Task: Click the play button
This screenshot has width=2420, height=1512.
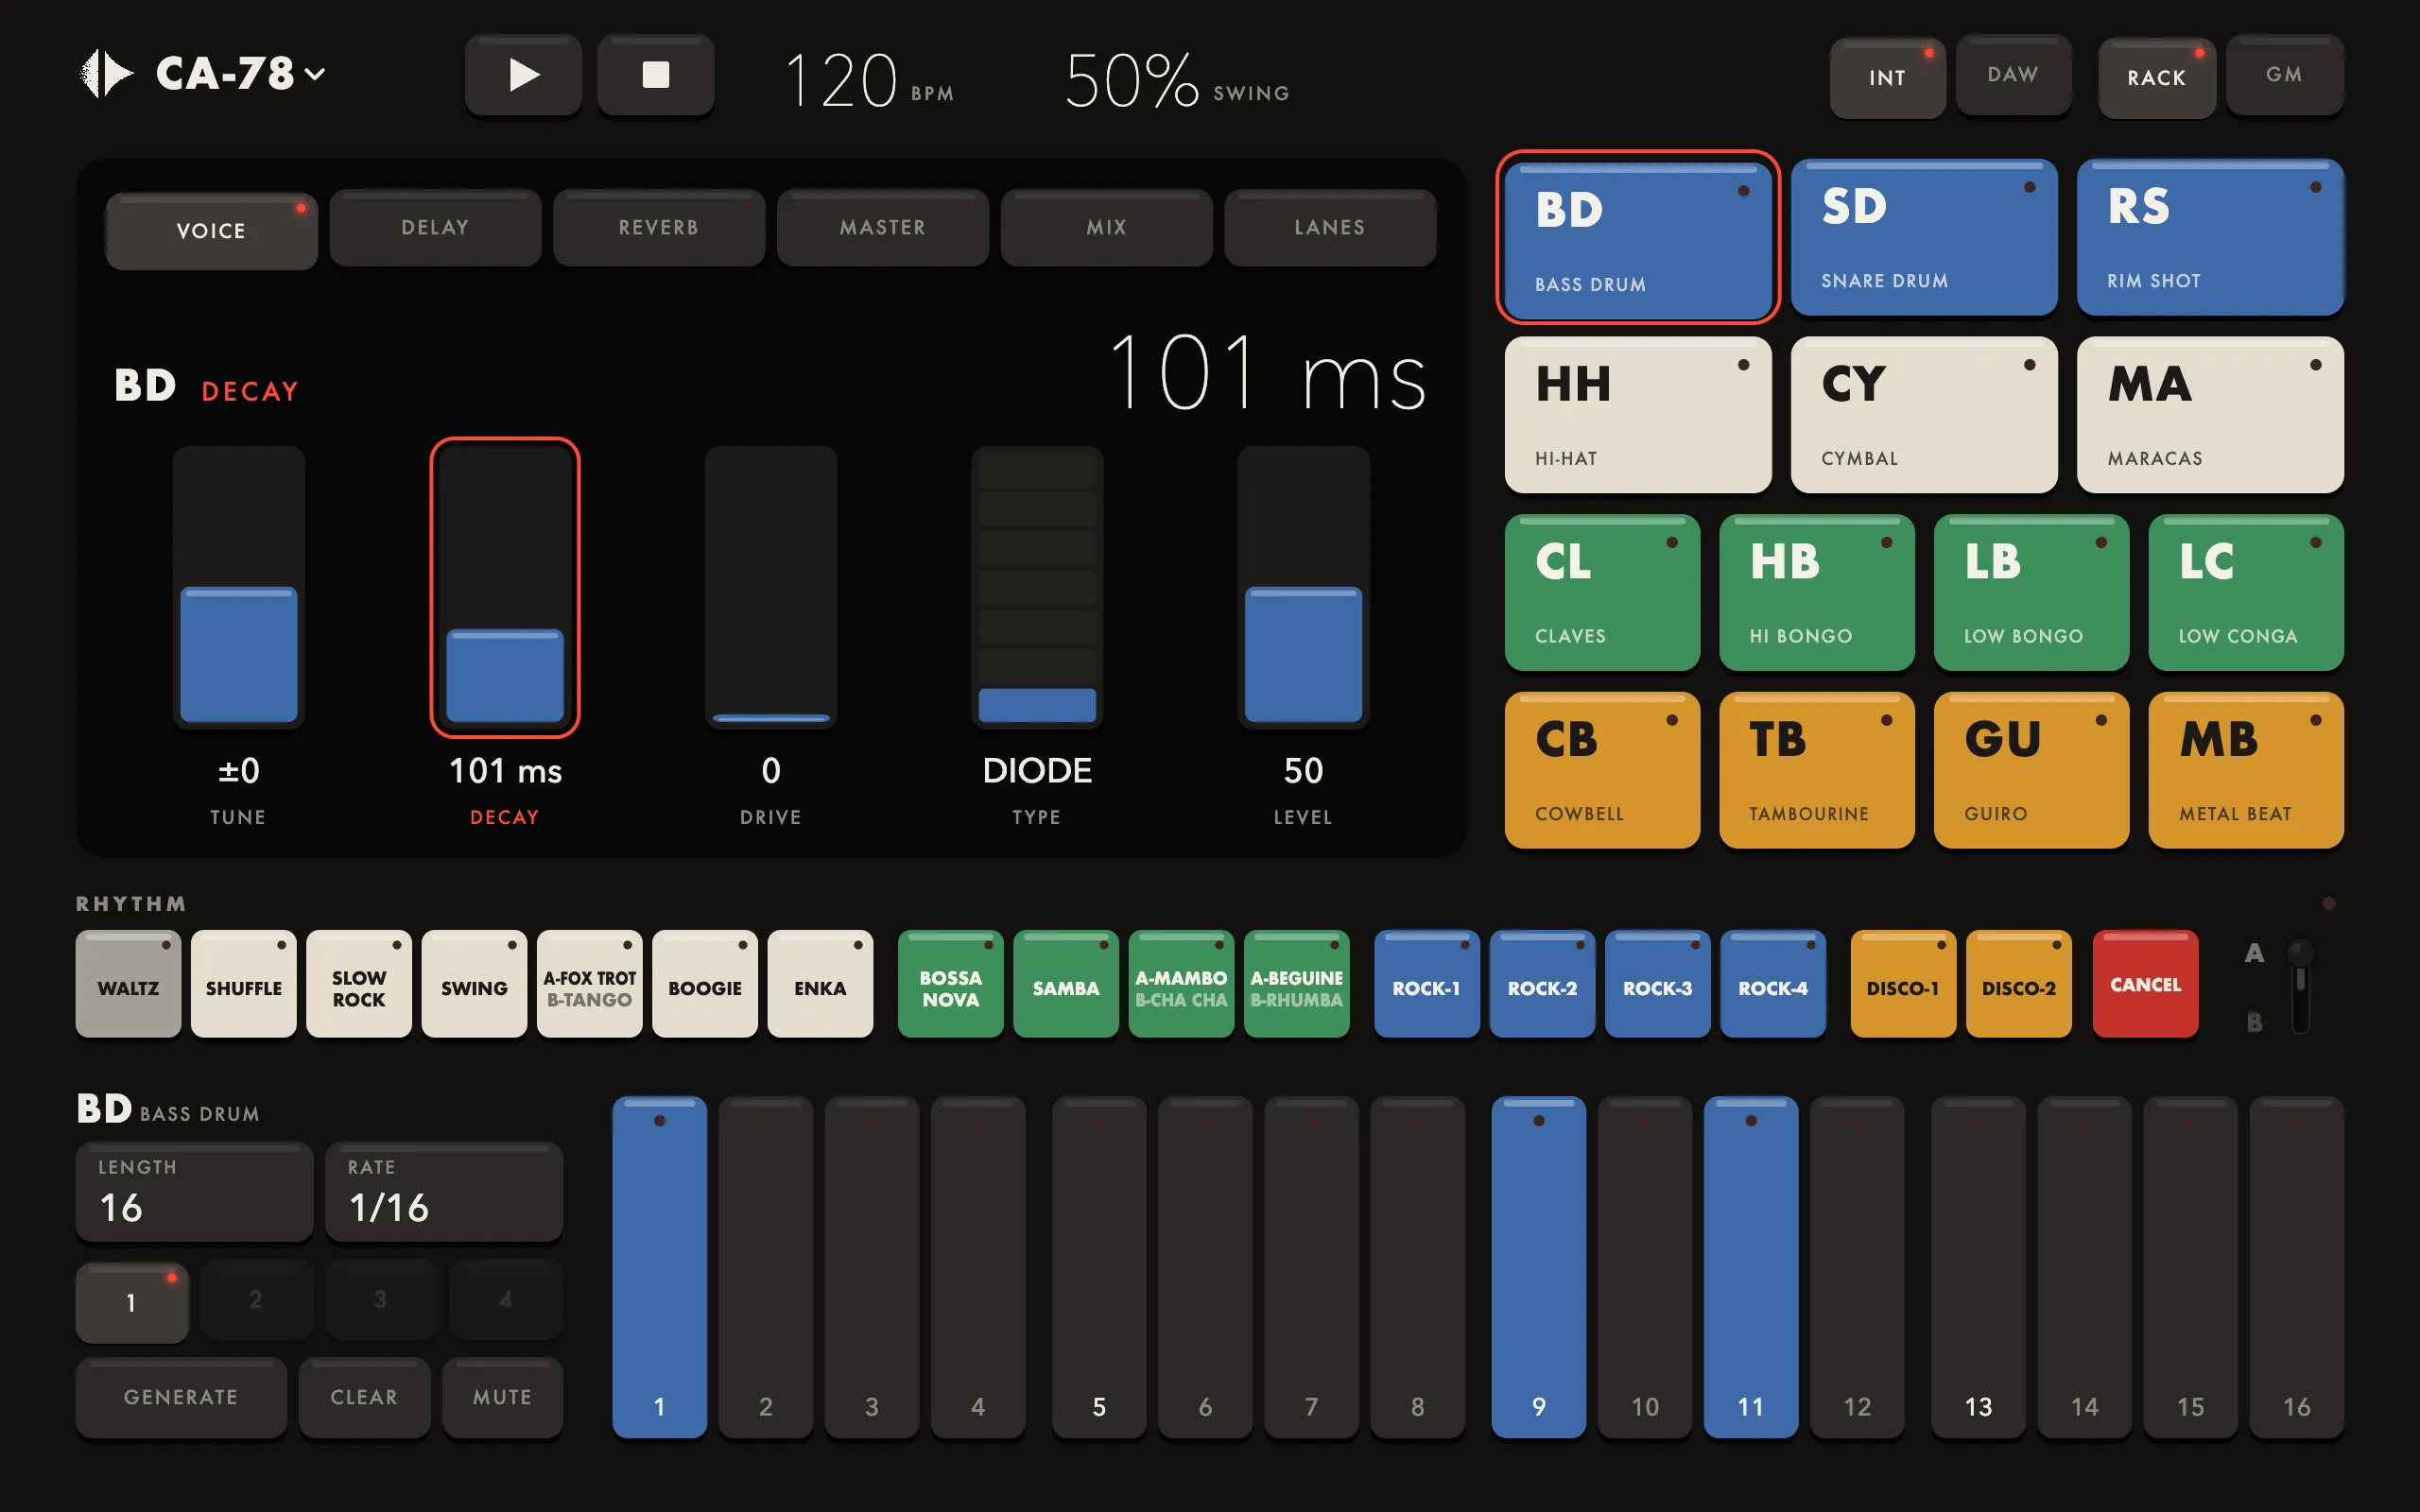Action: 523,75
